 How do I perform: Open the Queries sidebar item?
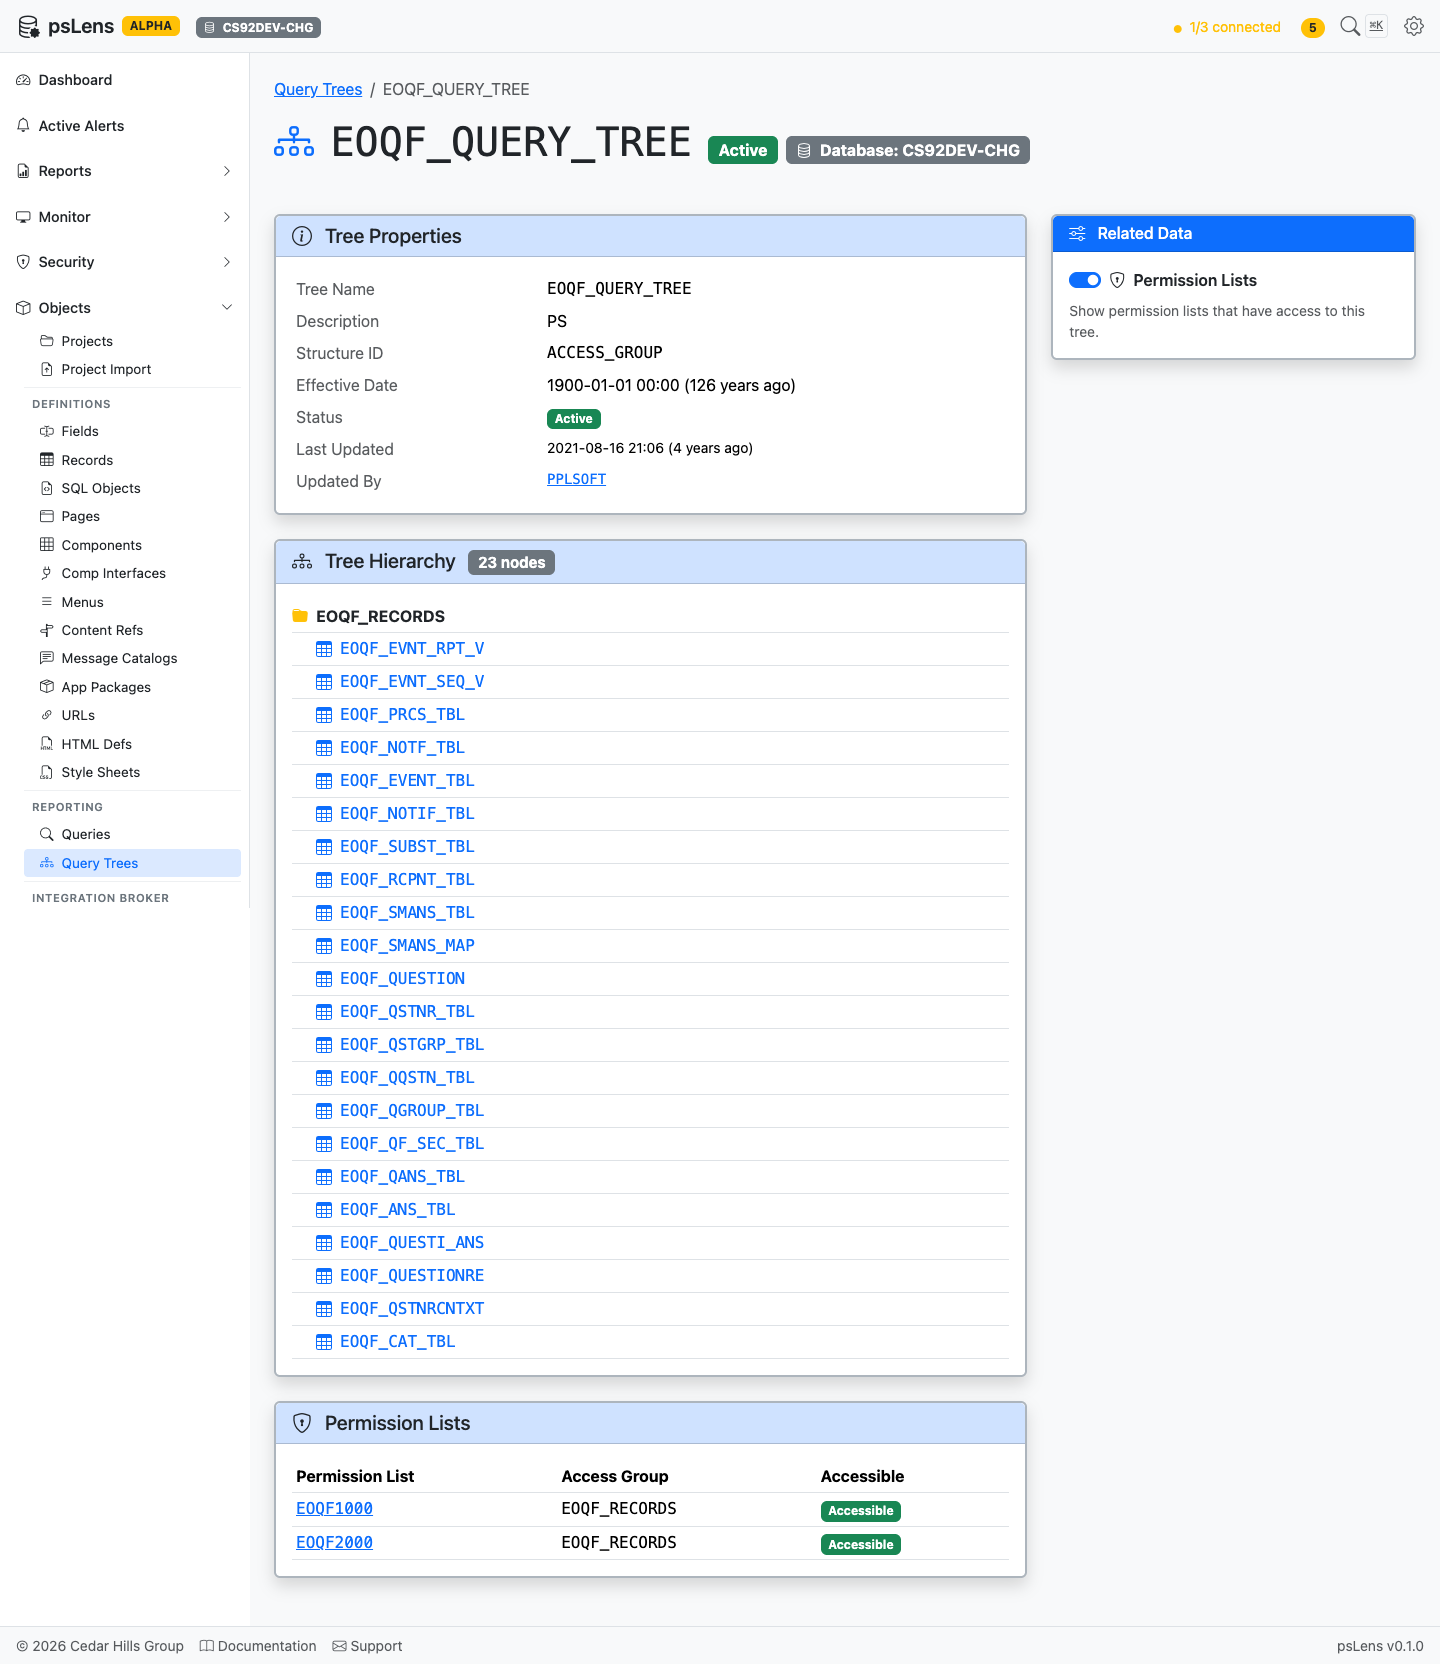tap(132, 834)
